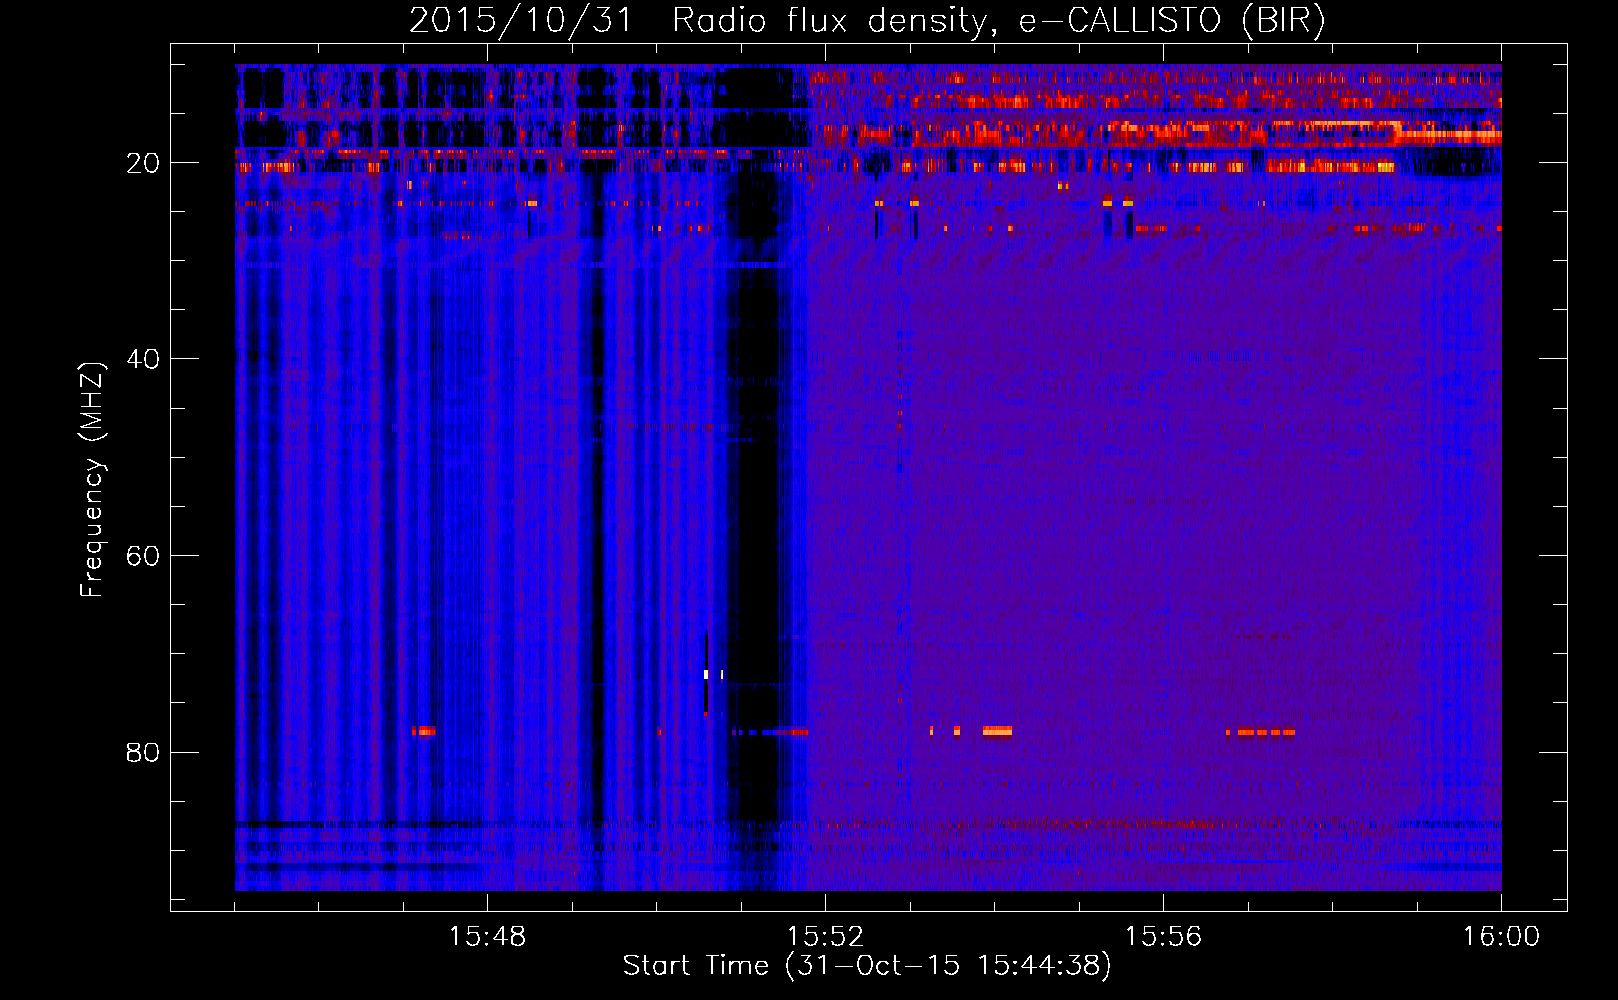The height and width of the screenshot is (1000, 1618).
Task: Click the 'Start Time (31-Oct-15 15:44:38)' axis label
Action: point(867,966)
